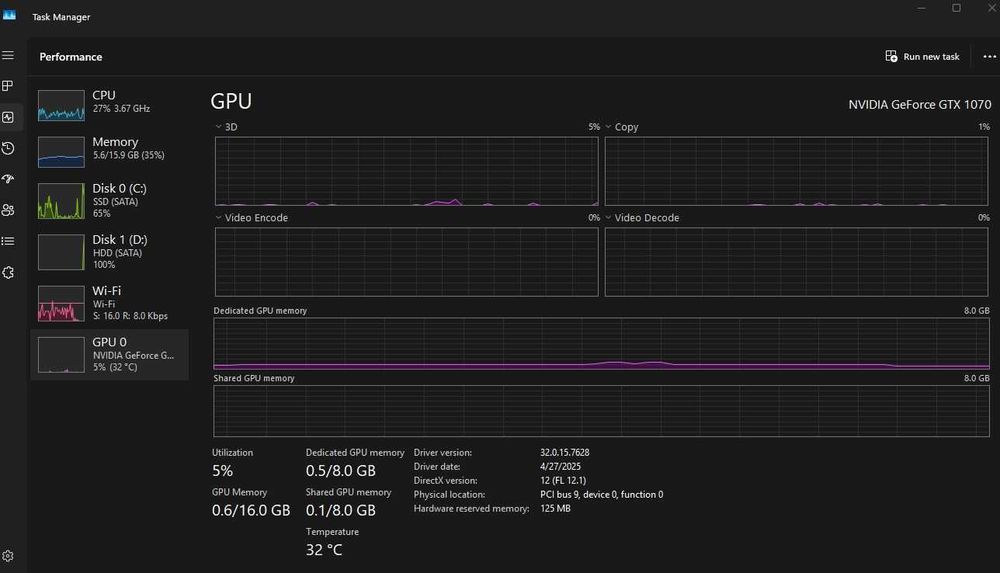Click the large GPU heading
Image resolution: width=1000 pixels, height=573 pixels.
tap(231, 101)
